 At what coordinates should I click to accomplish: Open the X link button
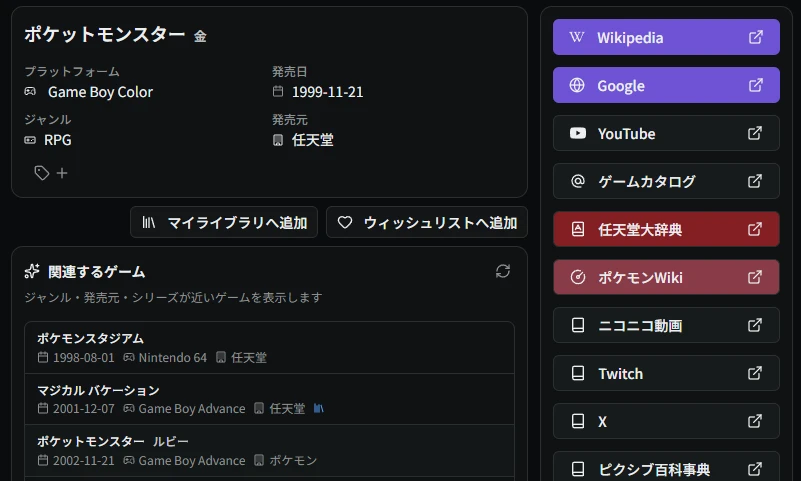666,421
